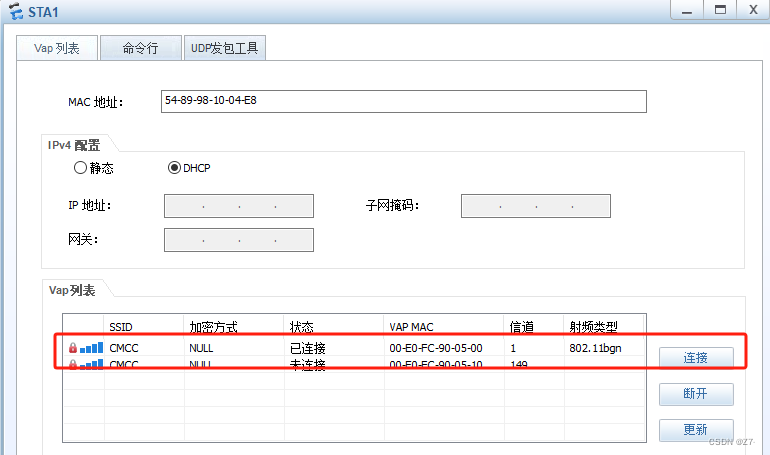Open the 命令行 command line tab
Screen dimensions: 770x455
(140, 48)
